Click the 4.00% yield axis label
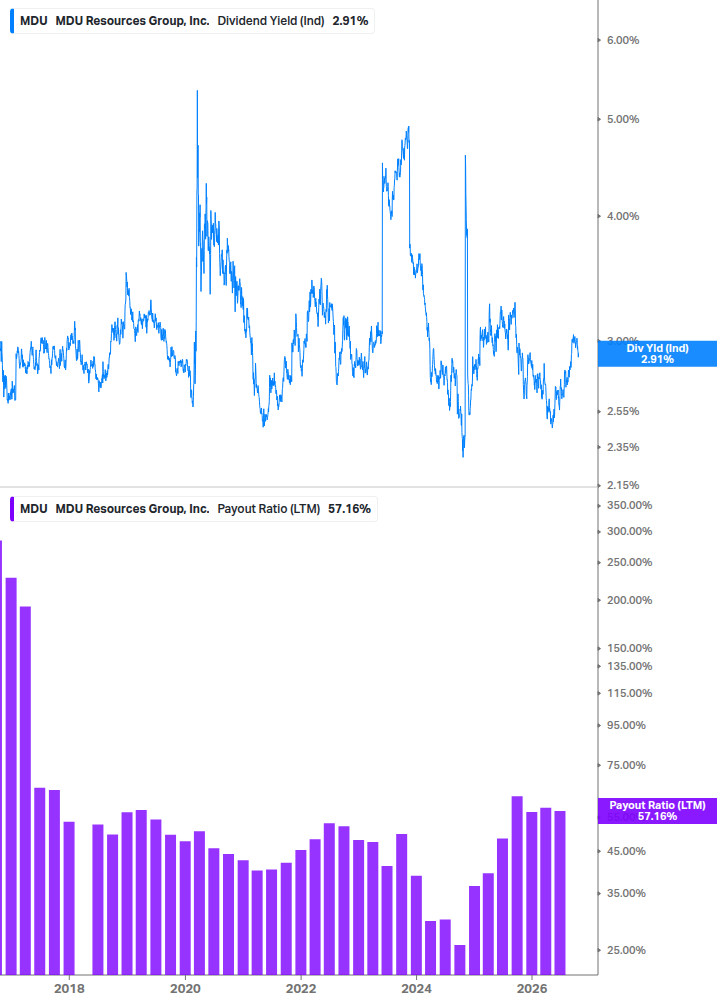Viewport: 717px width, 1005px height. 623,217
